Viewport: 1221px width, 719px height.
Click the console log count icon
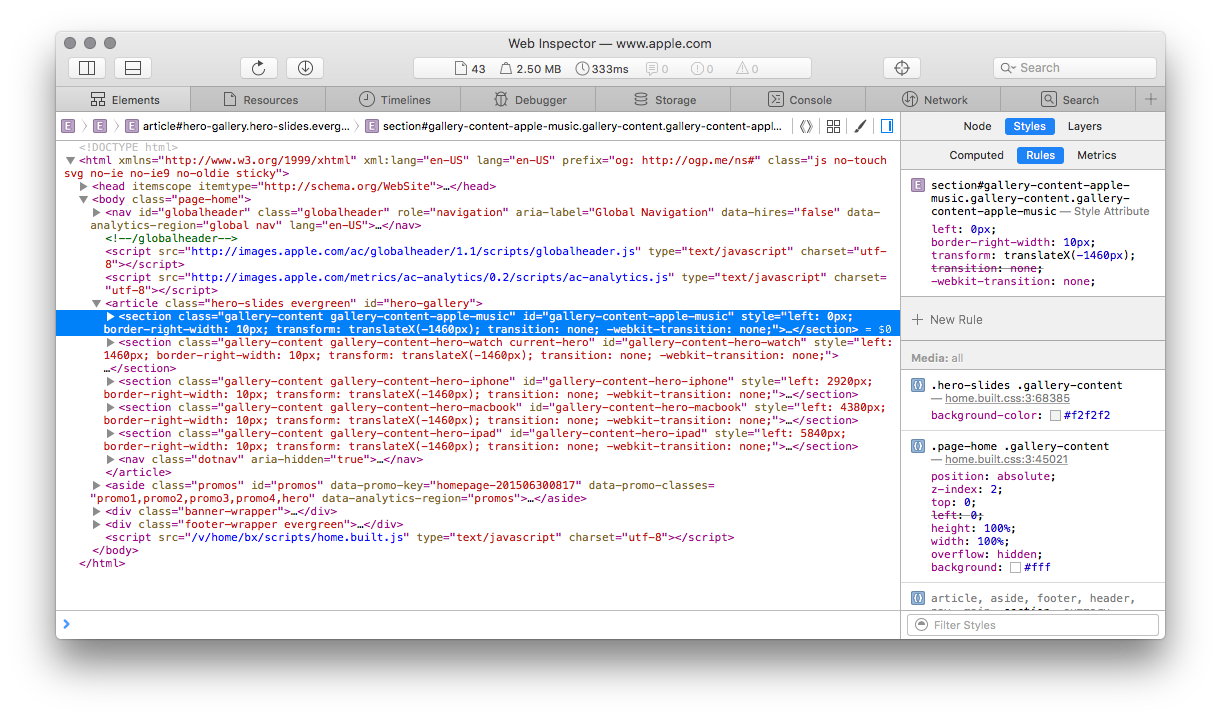click(x=652, y=69)
